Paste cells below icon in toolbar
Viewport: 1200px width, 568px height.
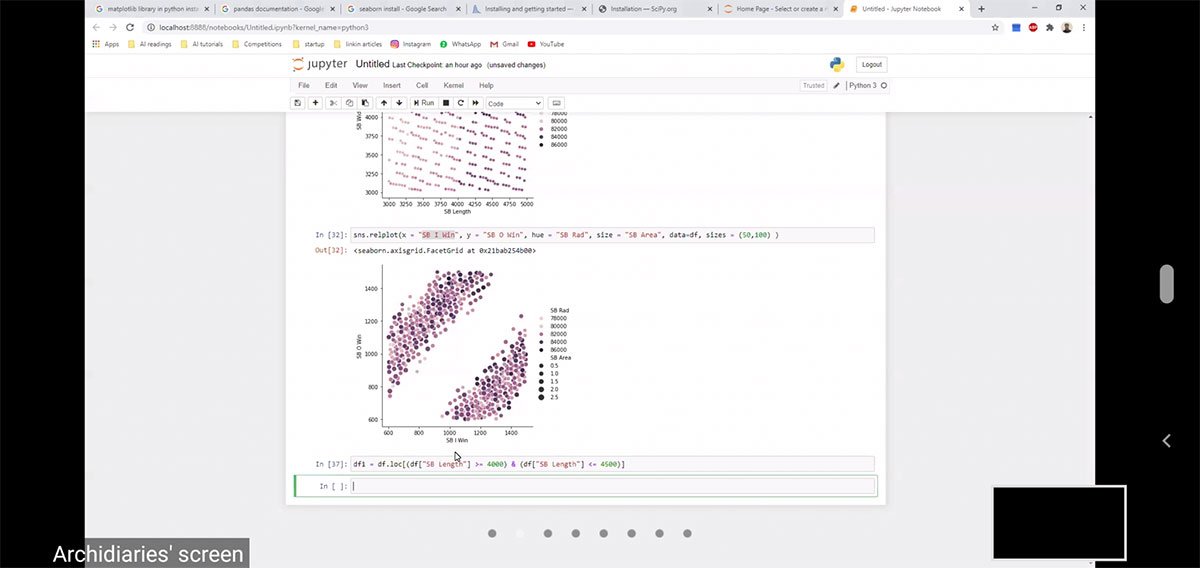coord(364,103)
